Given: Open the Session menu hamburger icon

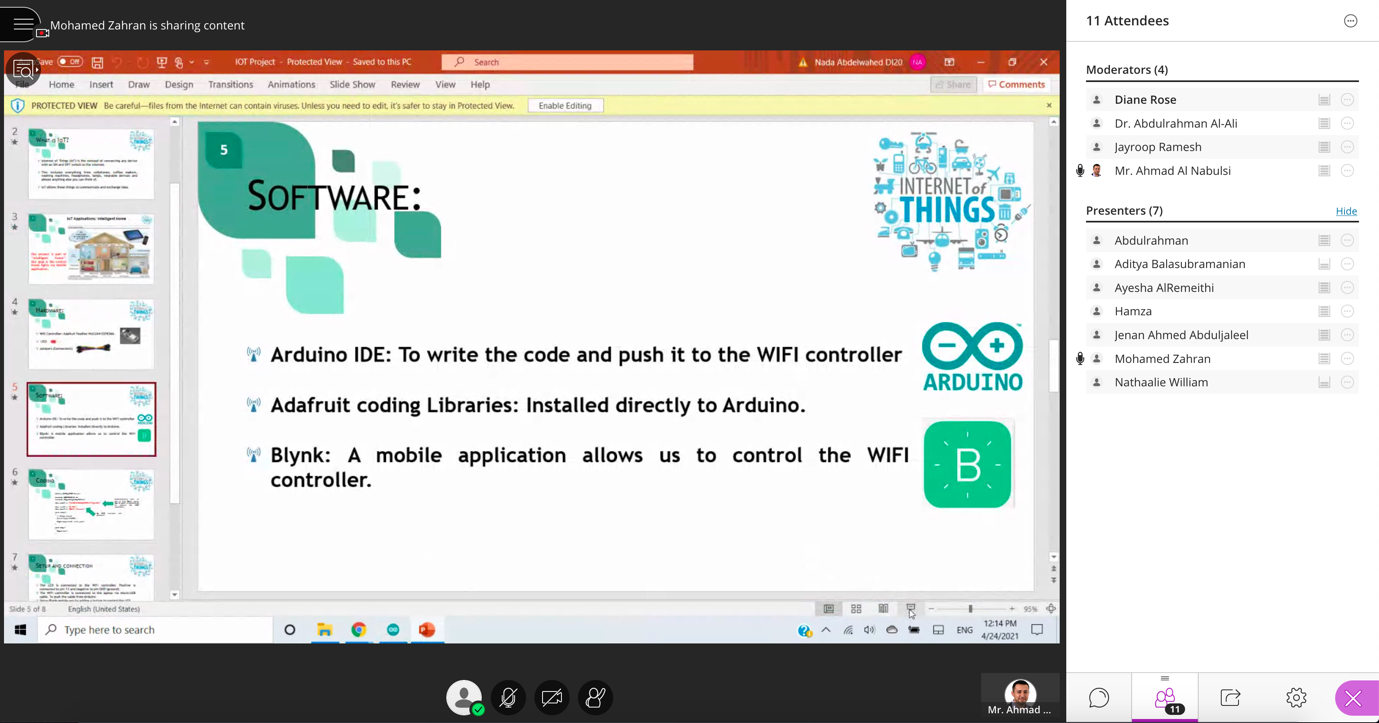Looking at the screenshot, I should [x=22, y=24].
